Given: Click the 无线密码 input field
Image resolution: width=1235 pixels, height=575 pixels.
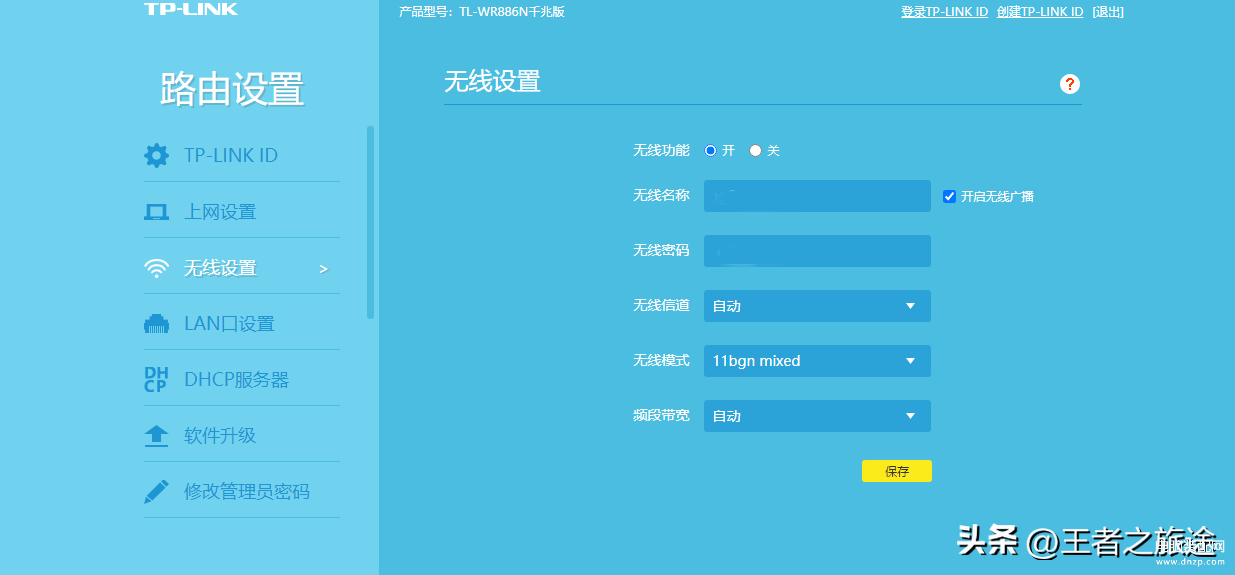Looking at the screenshot, I should (x=817, y=251).
